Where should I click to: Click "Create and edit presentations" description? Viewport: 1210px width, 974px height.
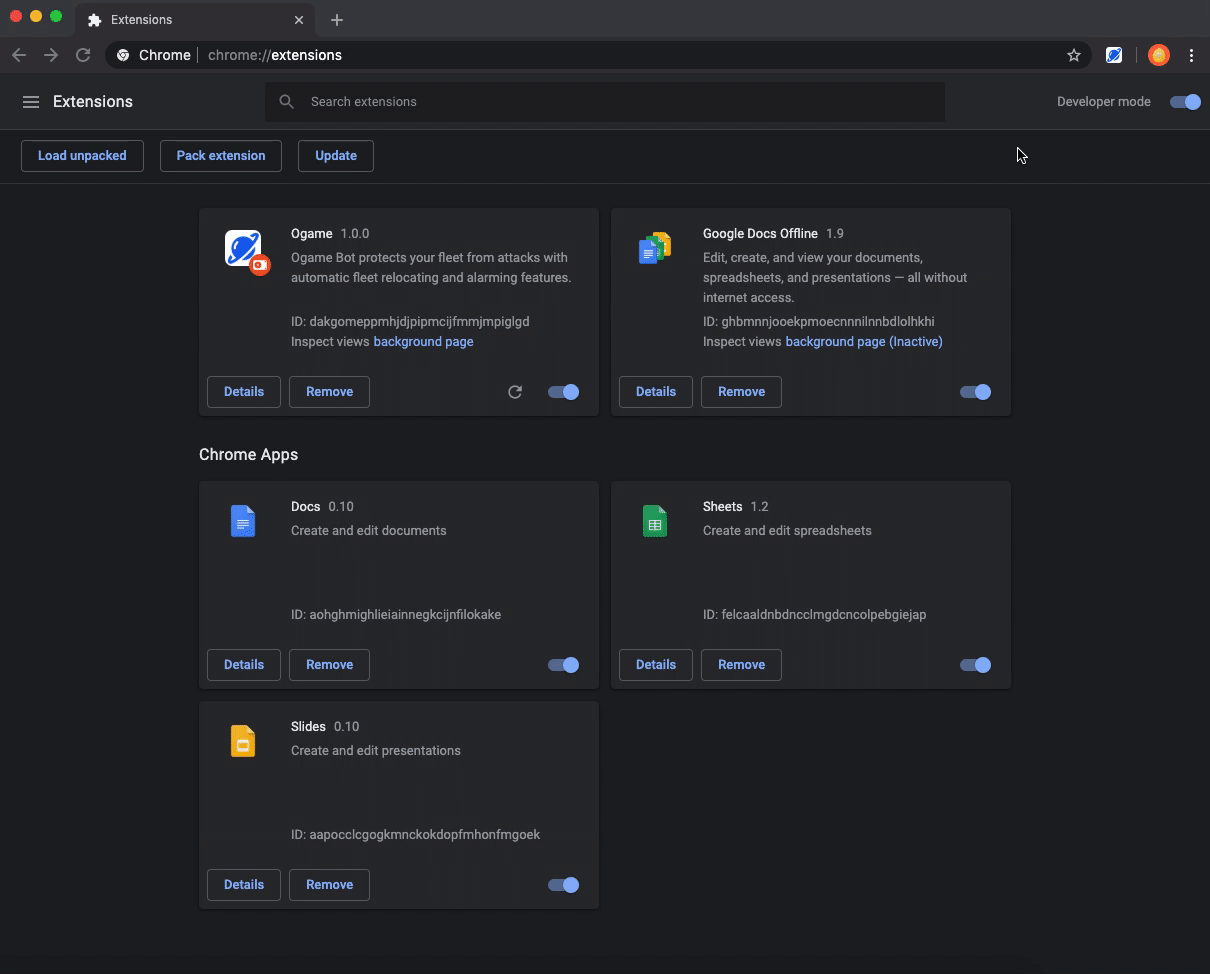[376, 751]
